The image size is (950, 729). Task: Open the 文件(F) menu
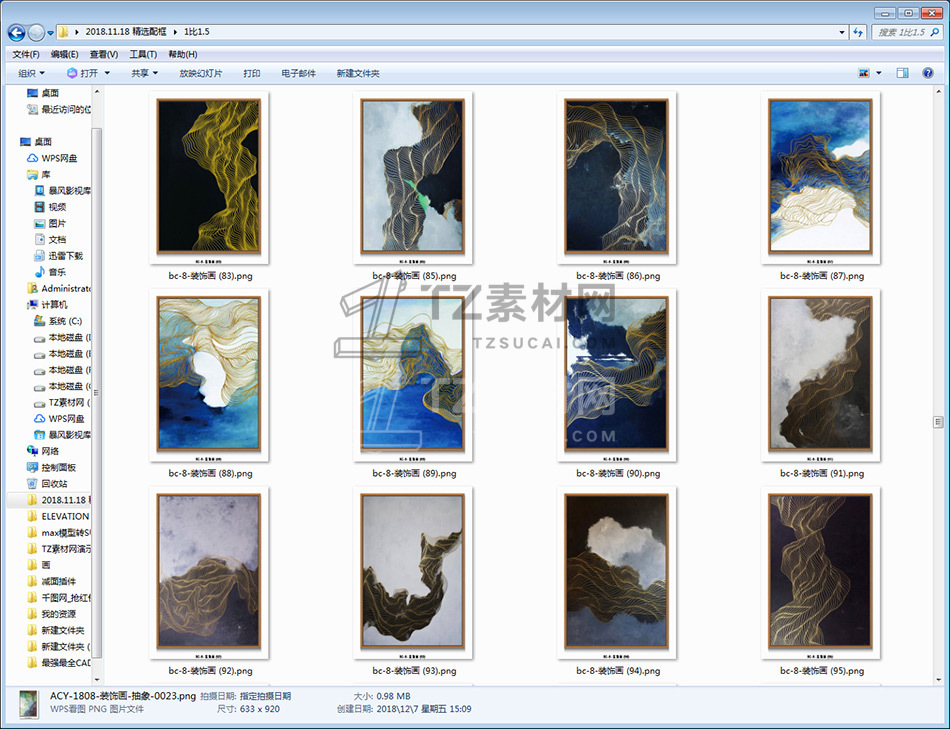pos(25,55)
